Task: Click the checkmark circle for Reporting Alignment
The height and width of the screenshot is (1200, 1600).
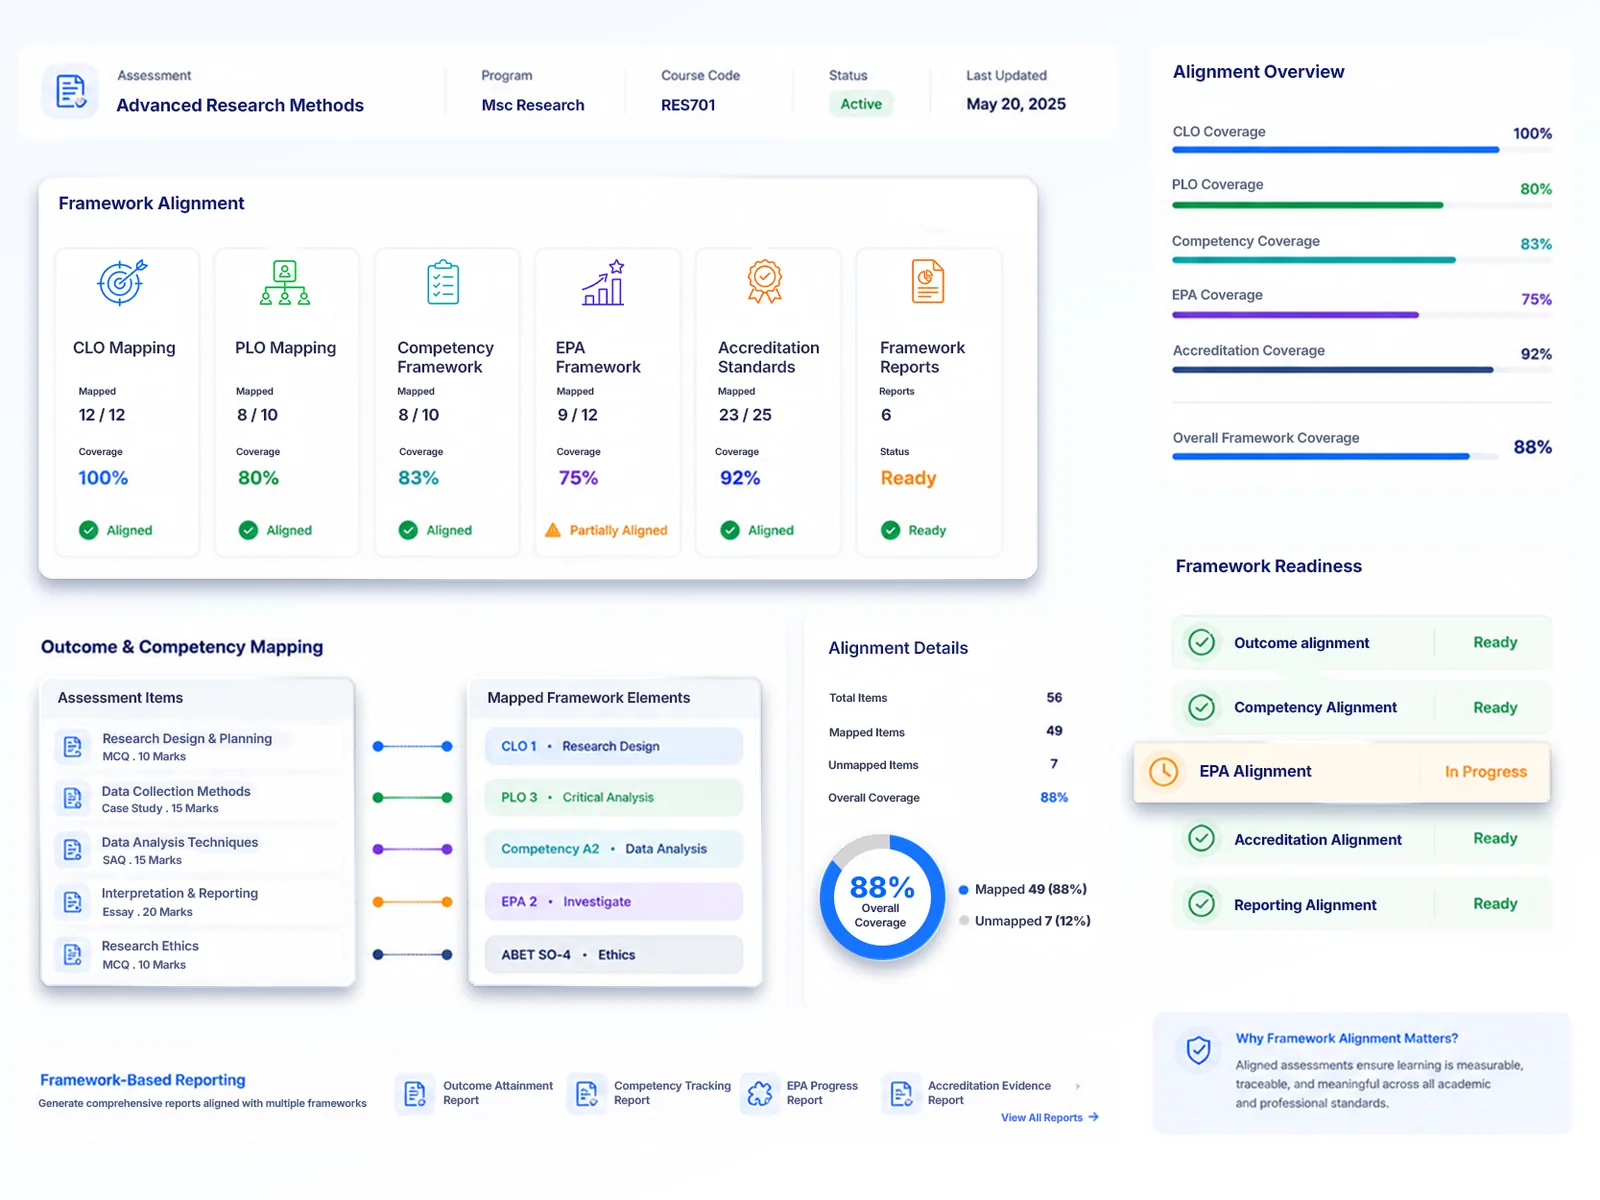Action: click(x=1202, y=904)
